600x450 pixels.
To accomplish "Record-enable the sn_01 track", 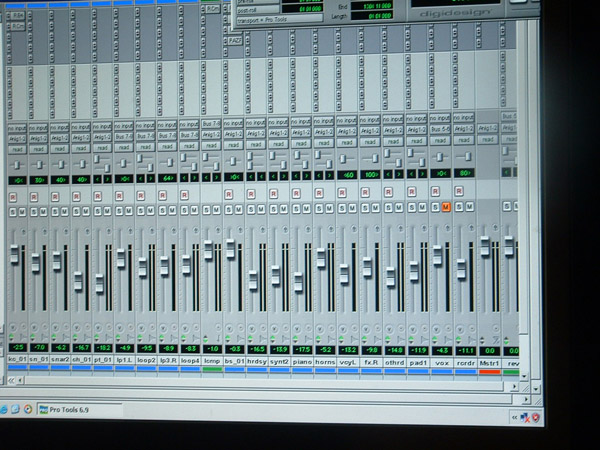I will (34, 197).
